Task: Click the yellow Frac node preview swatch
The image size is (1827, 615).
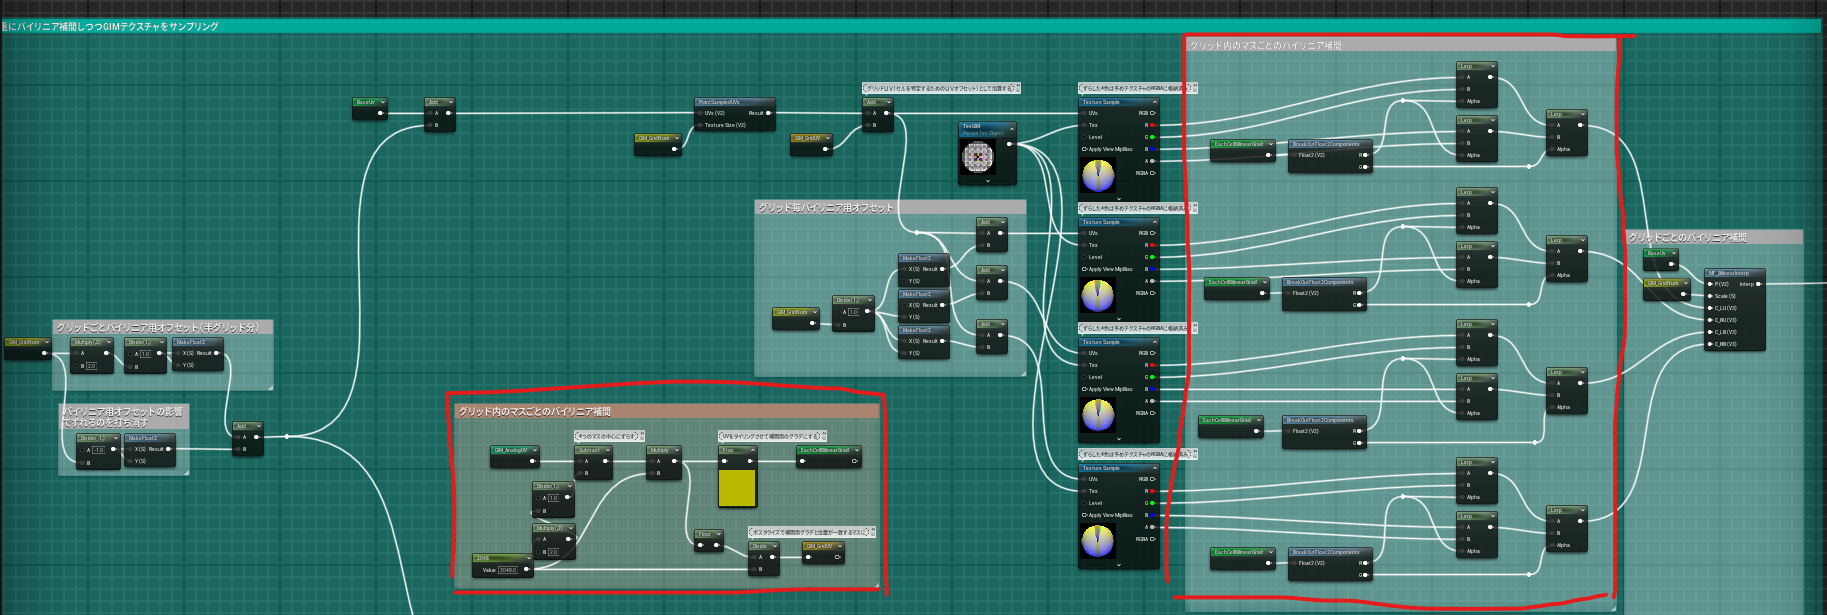Action: coord(737,488)
